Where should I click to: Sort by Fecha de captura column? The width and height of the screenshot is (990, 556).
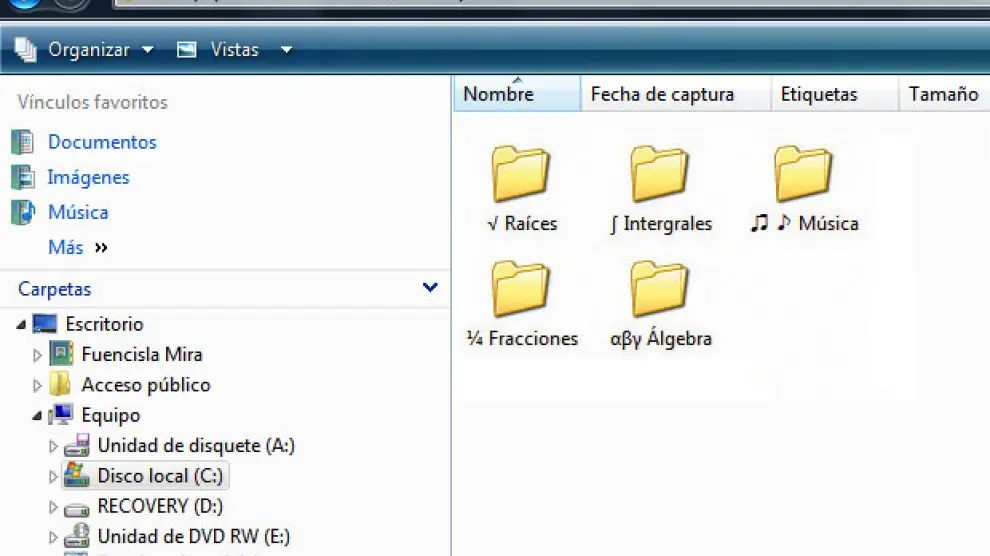662,95
